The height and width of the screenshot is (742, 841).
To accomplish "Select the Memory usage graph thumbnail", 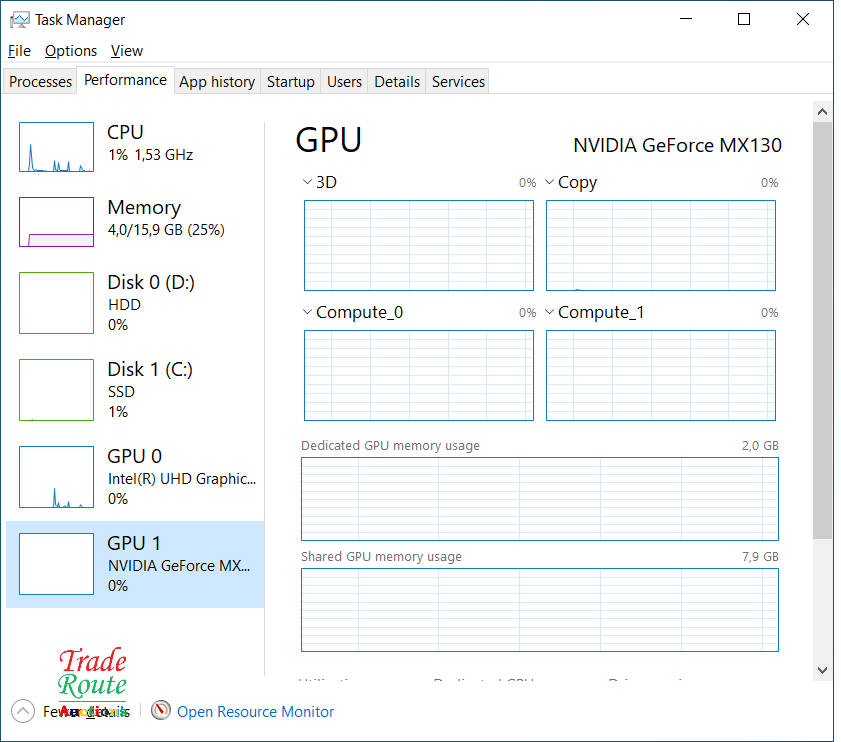I will pos(56,221).
